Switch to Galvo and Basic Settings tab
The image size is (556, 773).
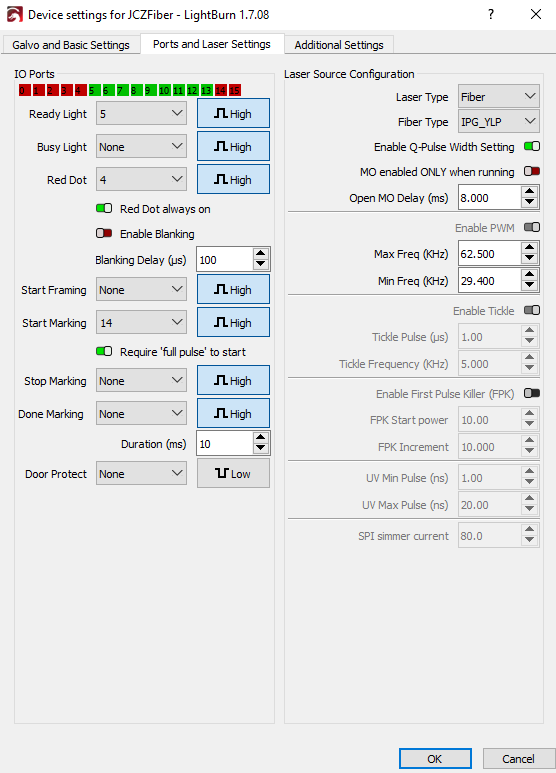(x=71, y=45)
